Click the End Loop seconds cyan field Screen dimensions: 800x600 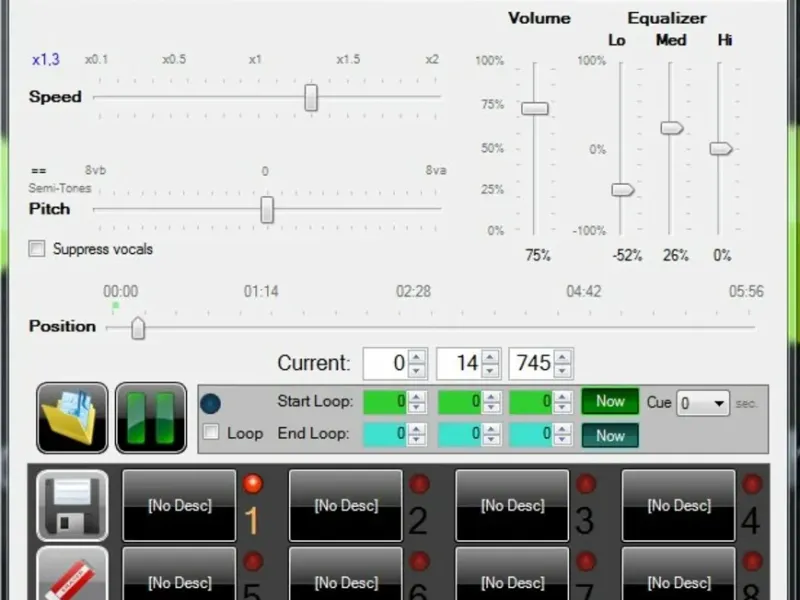(x=460, y=434)
